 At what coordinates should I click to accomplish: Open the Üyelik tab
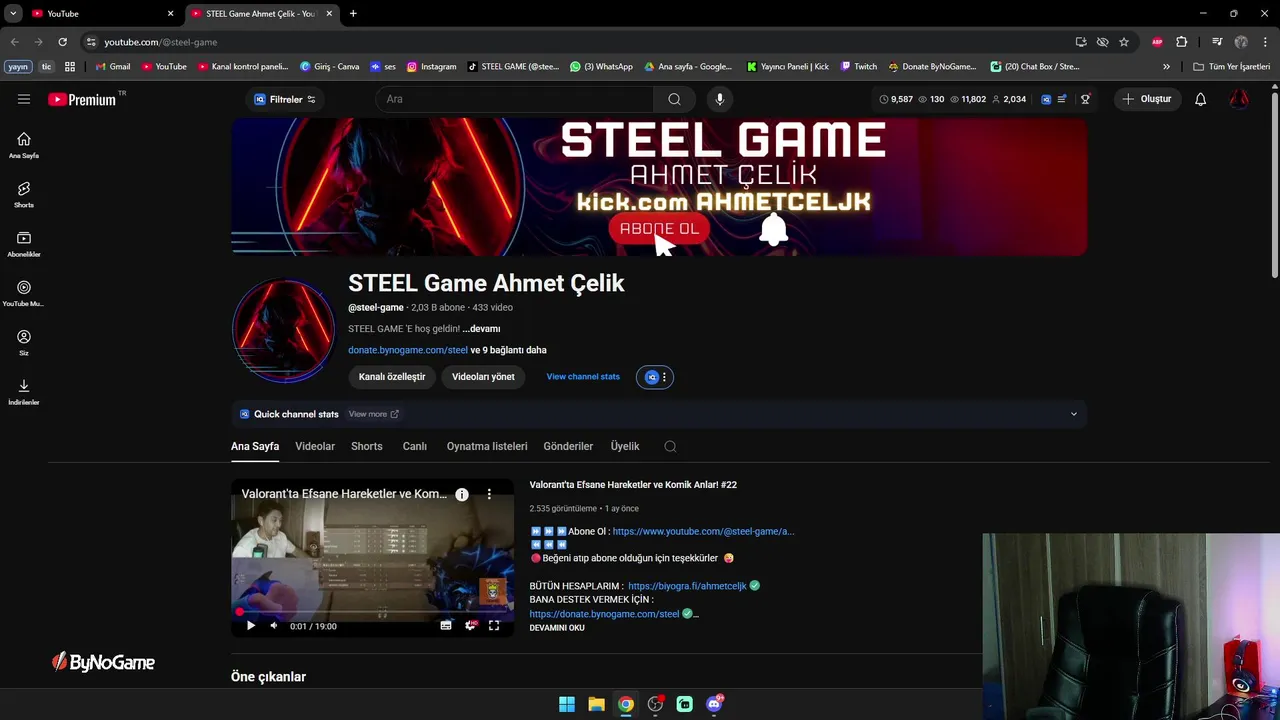pyautogui.click(x=625, y=446)
